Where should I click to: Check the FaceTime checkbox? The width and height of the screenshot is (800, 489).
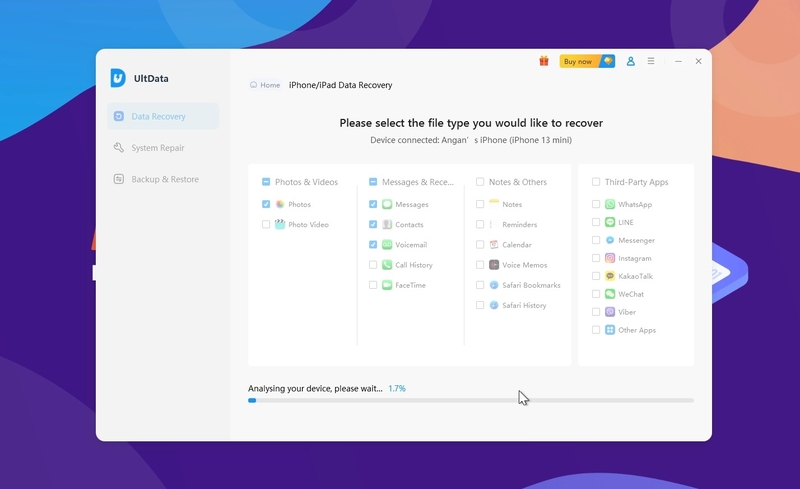tap(373, 285)
